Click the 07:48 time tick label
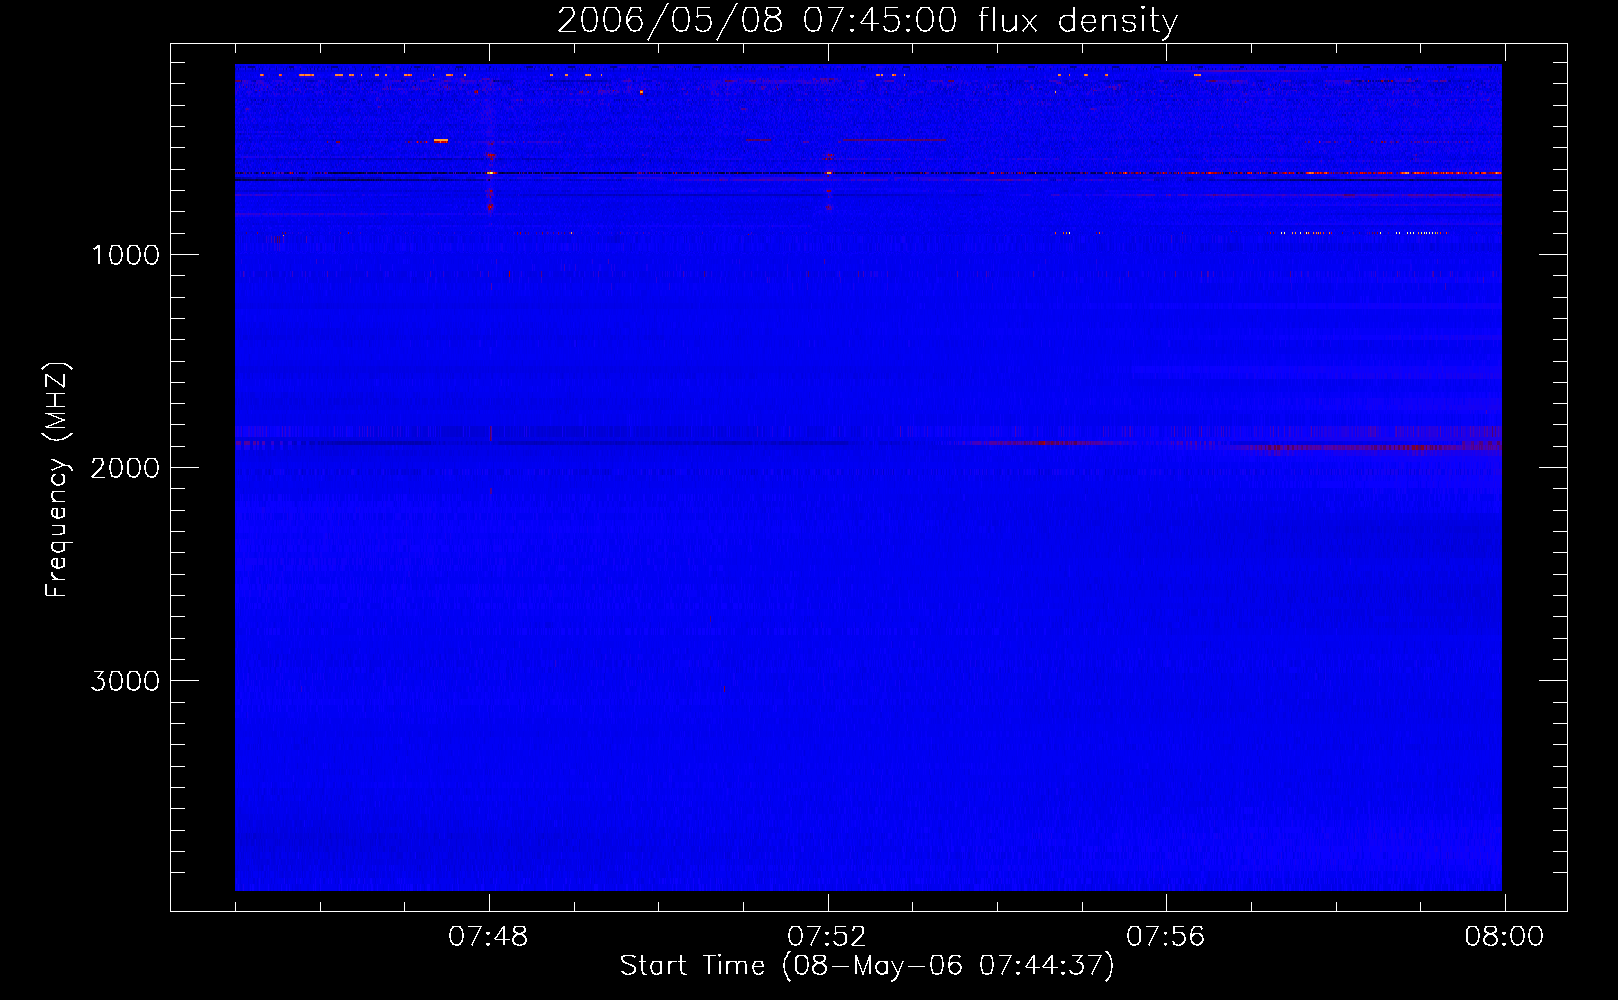This screenshot has width=1618, height=1000. [488, 937]
